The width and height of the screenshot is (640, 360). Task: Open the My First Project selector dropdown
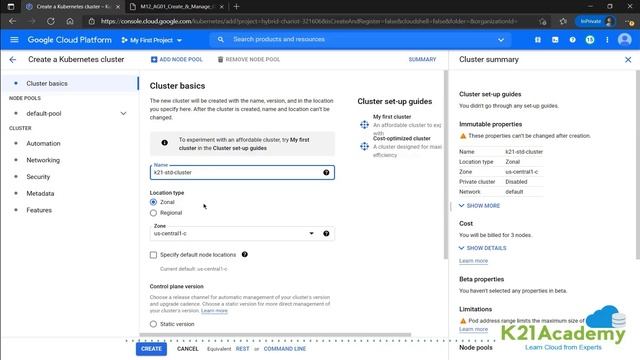(x=151, y=40)
